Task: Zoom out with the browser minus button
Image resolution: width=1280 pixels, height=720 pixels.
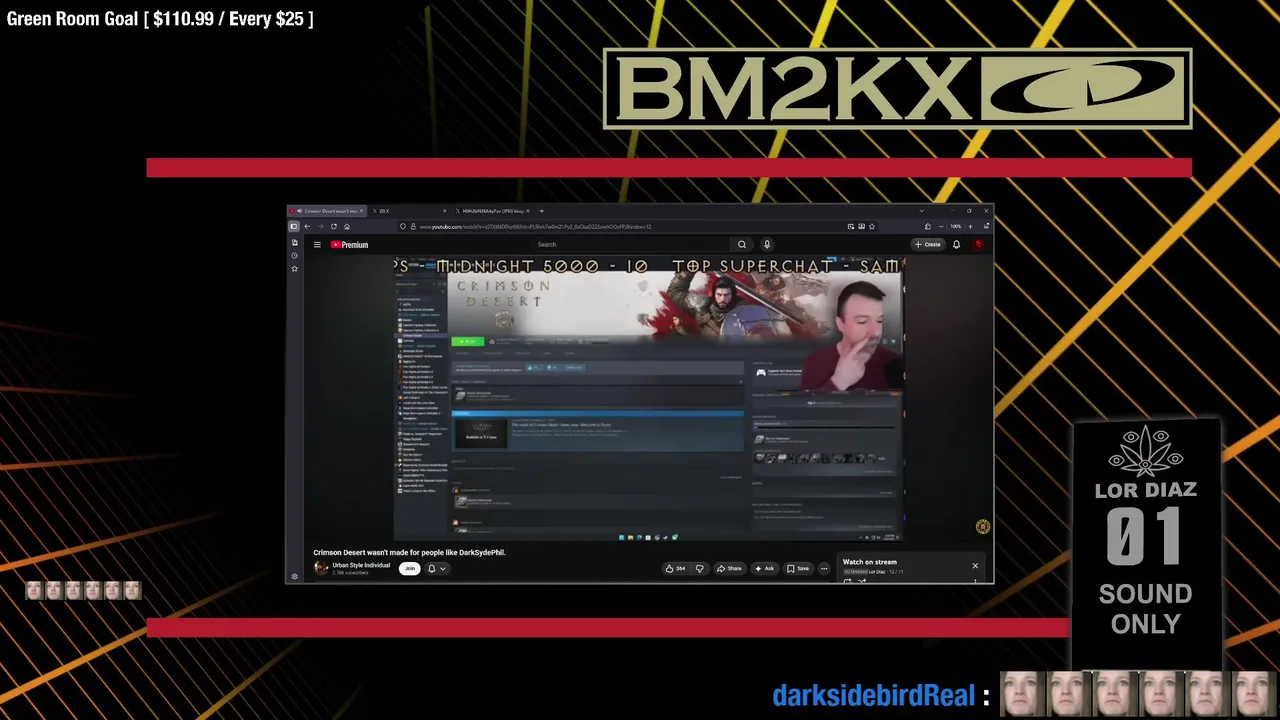Action: click(x=941, y=226)
